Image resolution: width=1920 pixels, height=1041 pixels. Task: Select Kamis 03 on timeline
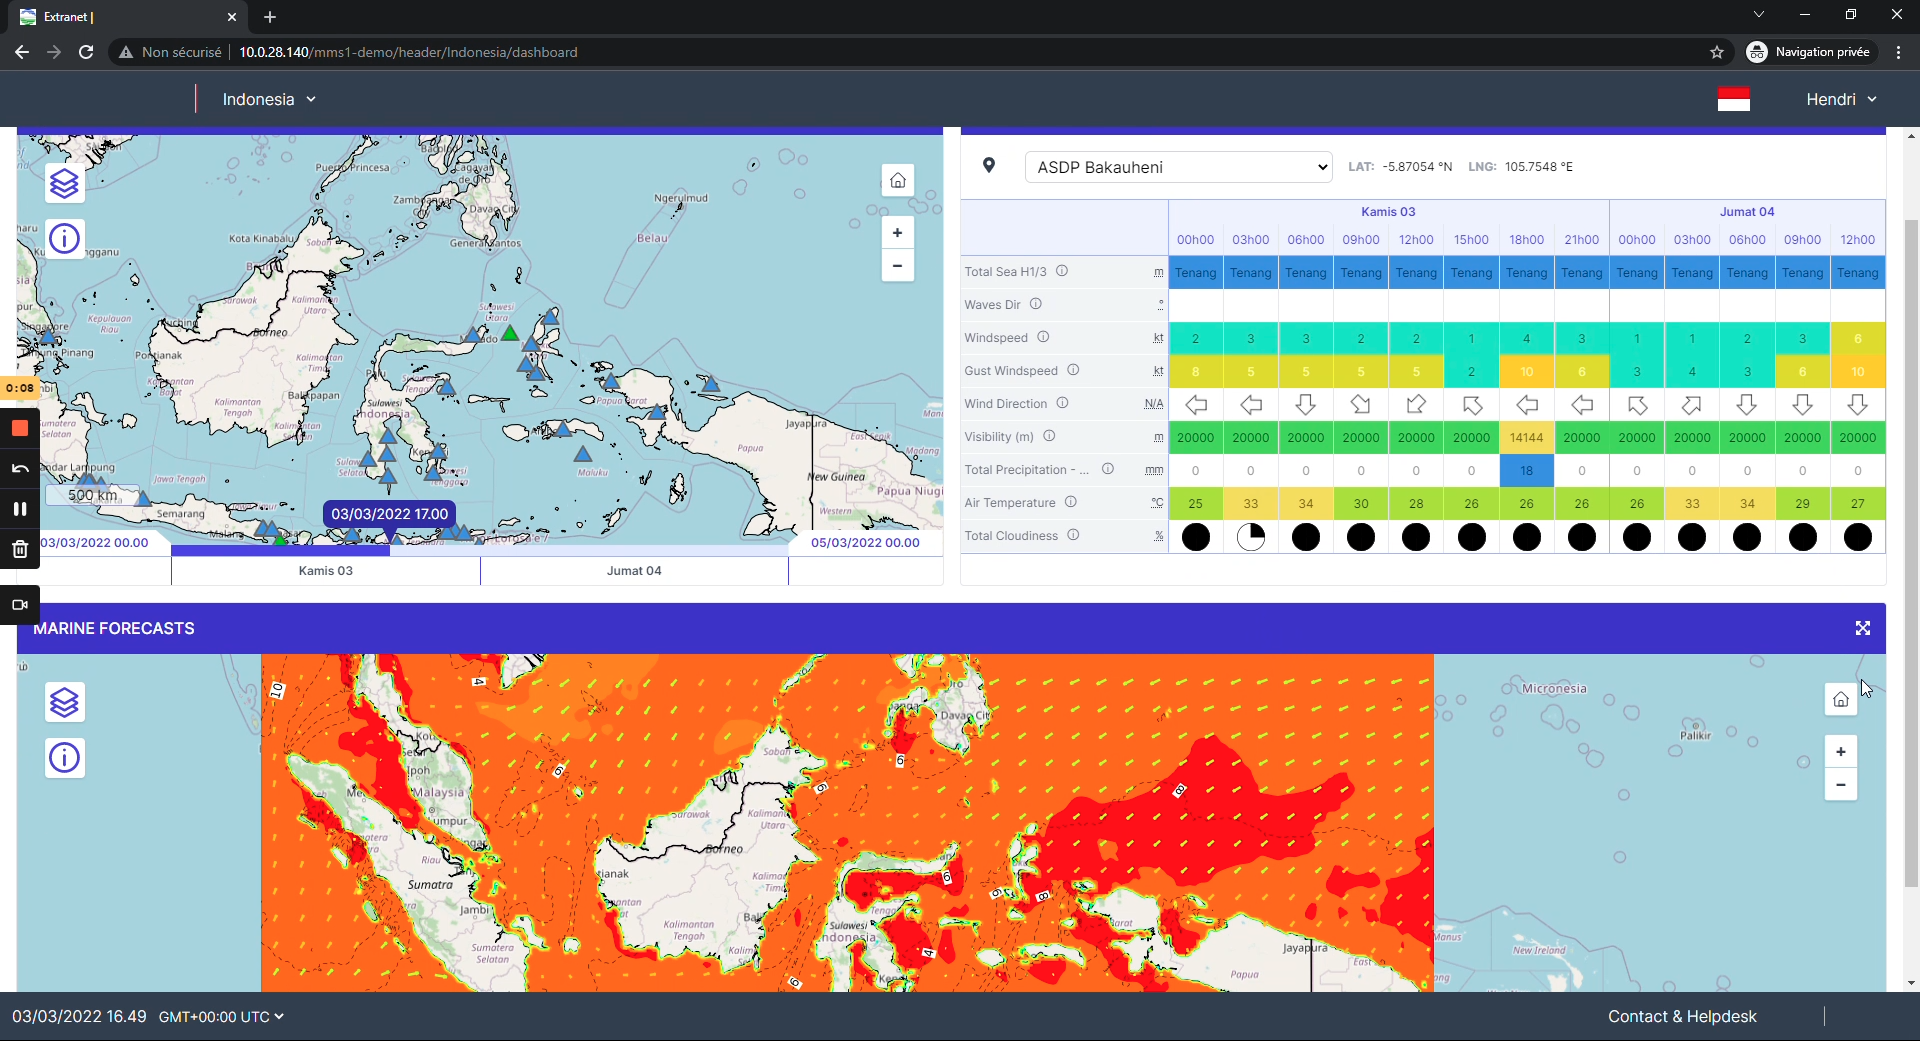pos(325,571)
